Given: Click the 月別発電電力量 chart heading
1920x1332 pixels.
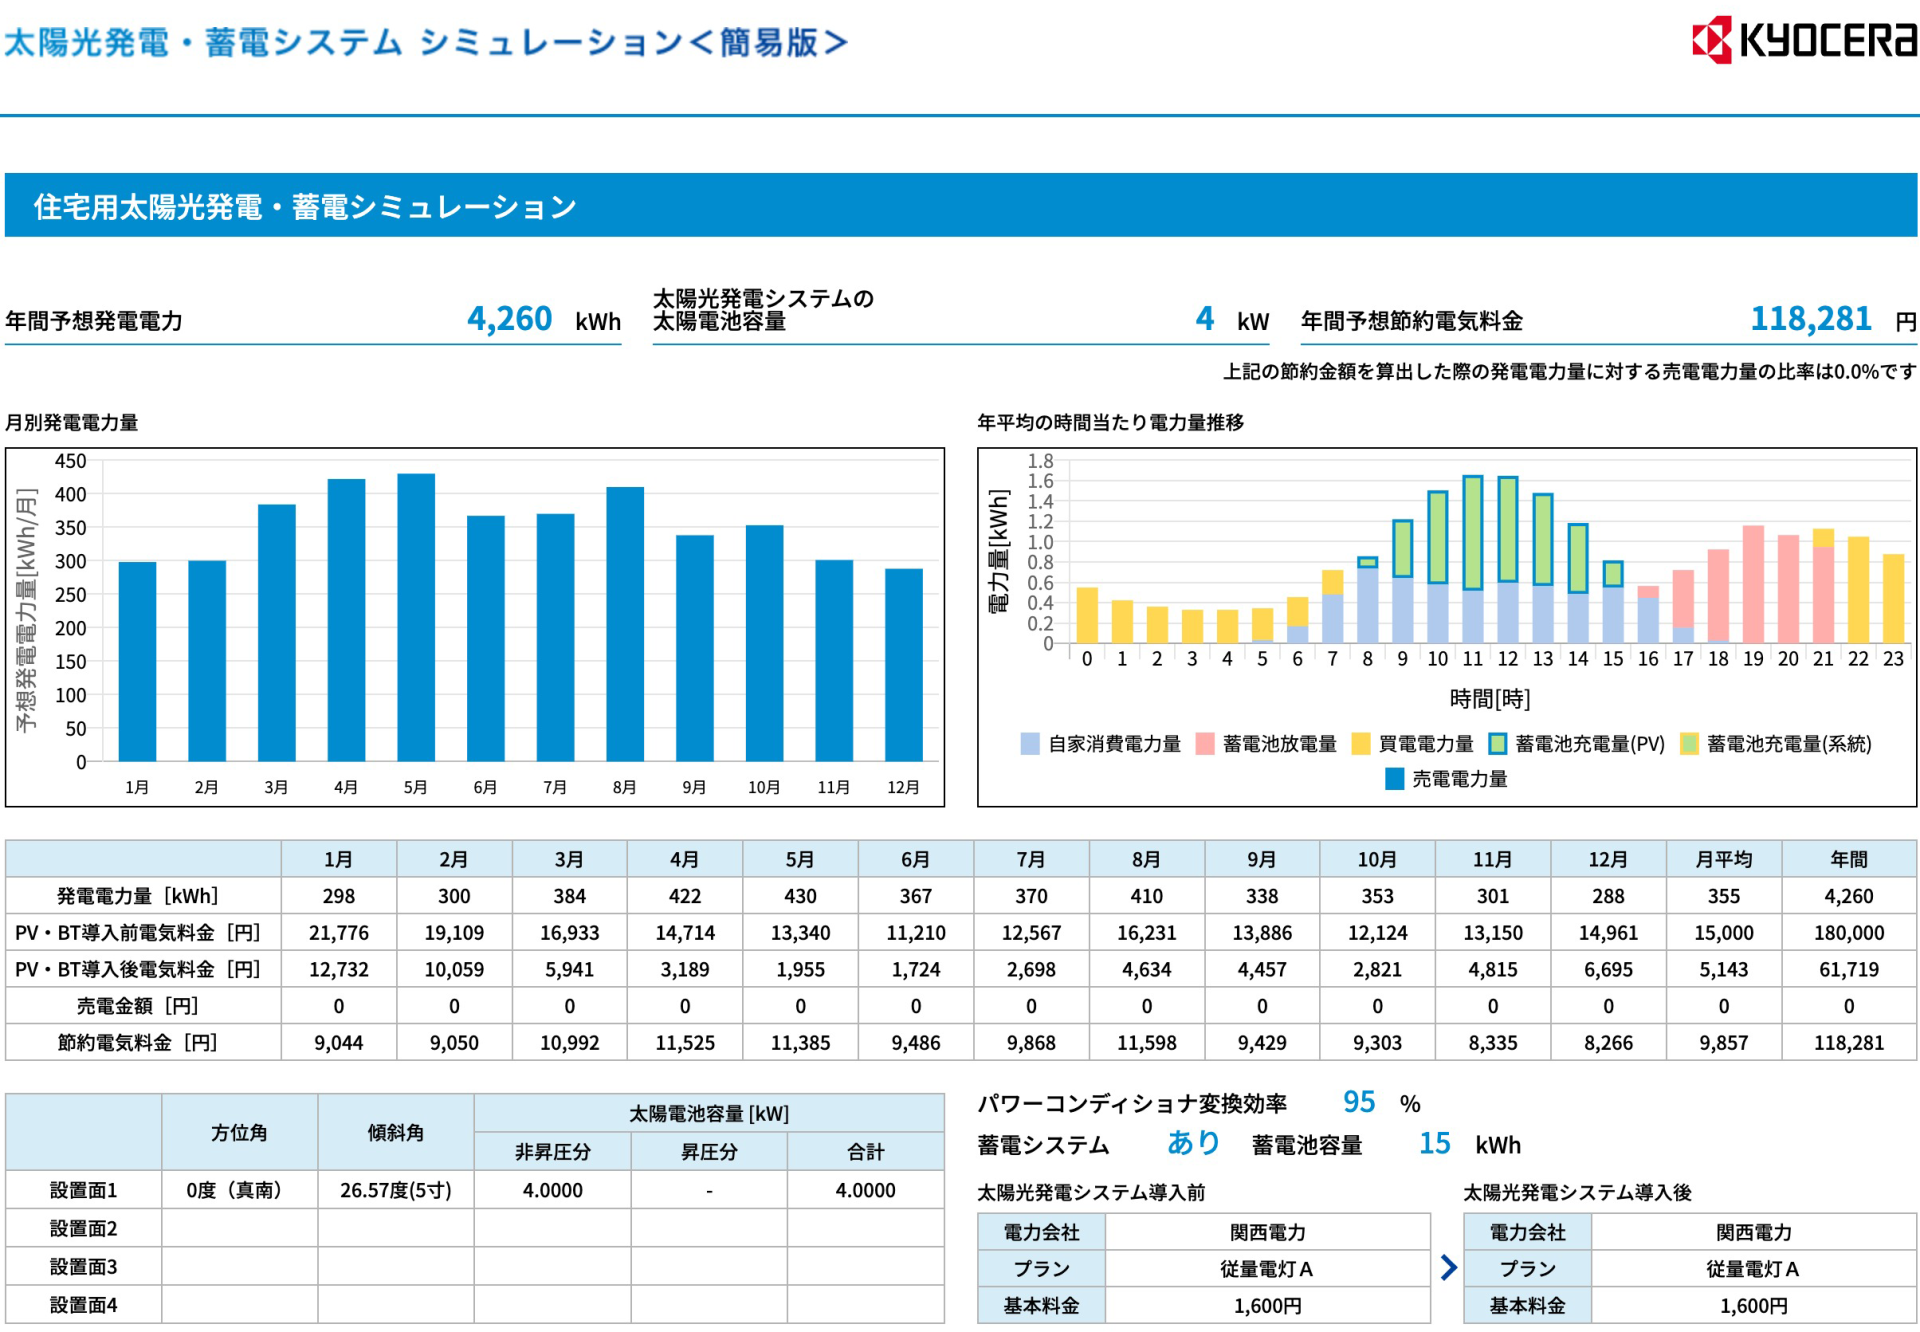Looking at the screenshot, I should click(72, 422).
